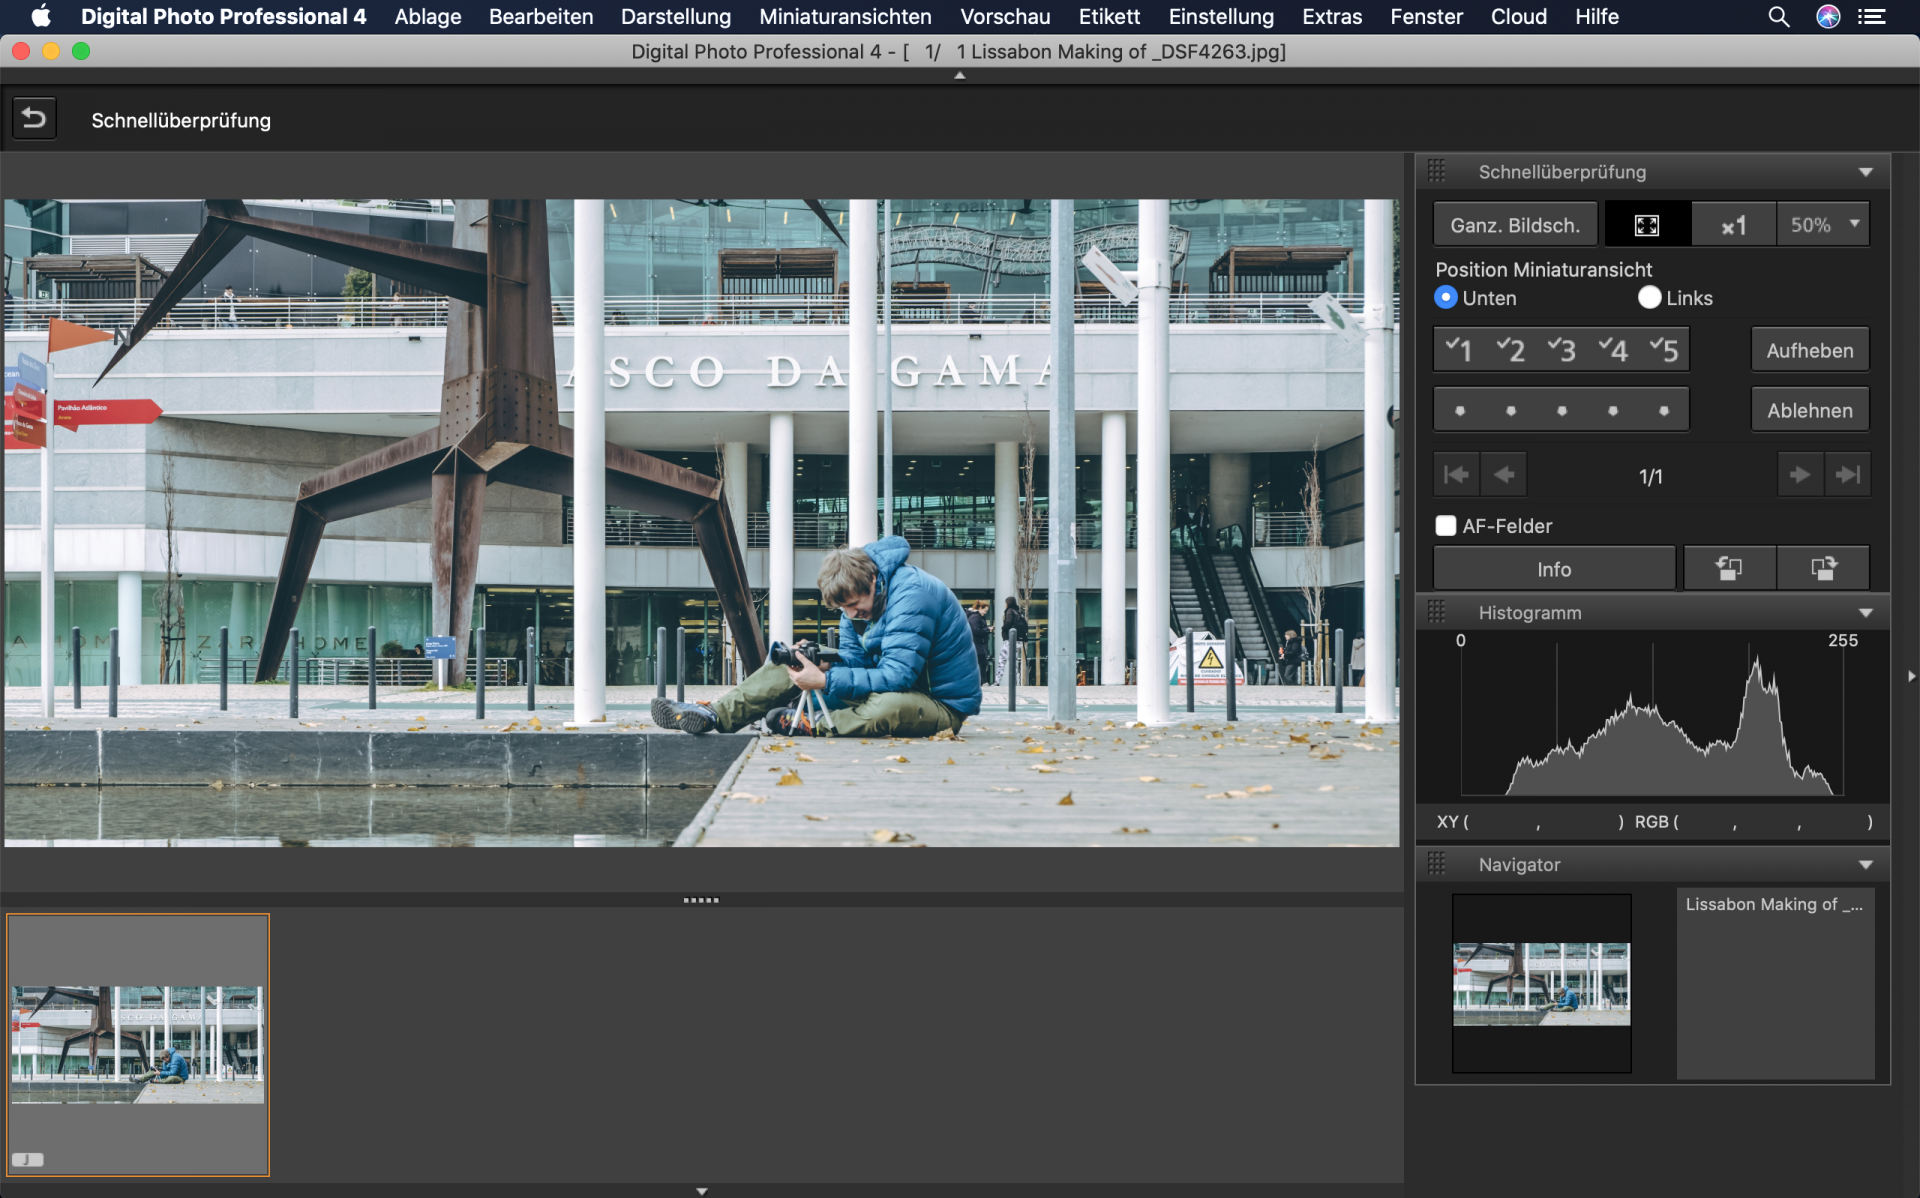Open Notification Center list icon
Screen dimensions: 1920x1198
[x=1872, y=17]
